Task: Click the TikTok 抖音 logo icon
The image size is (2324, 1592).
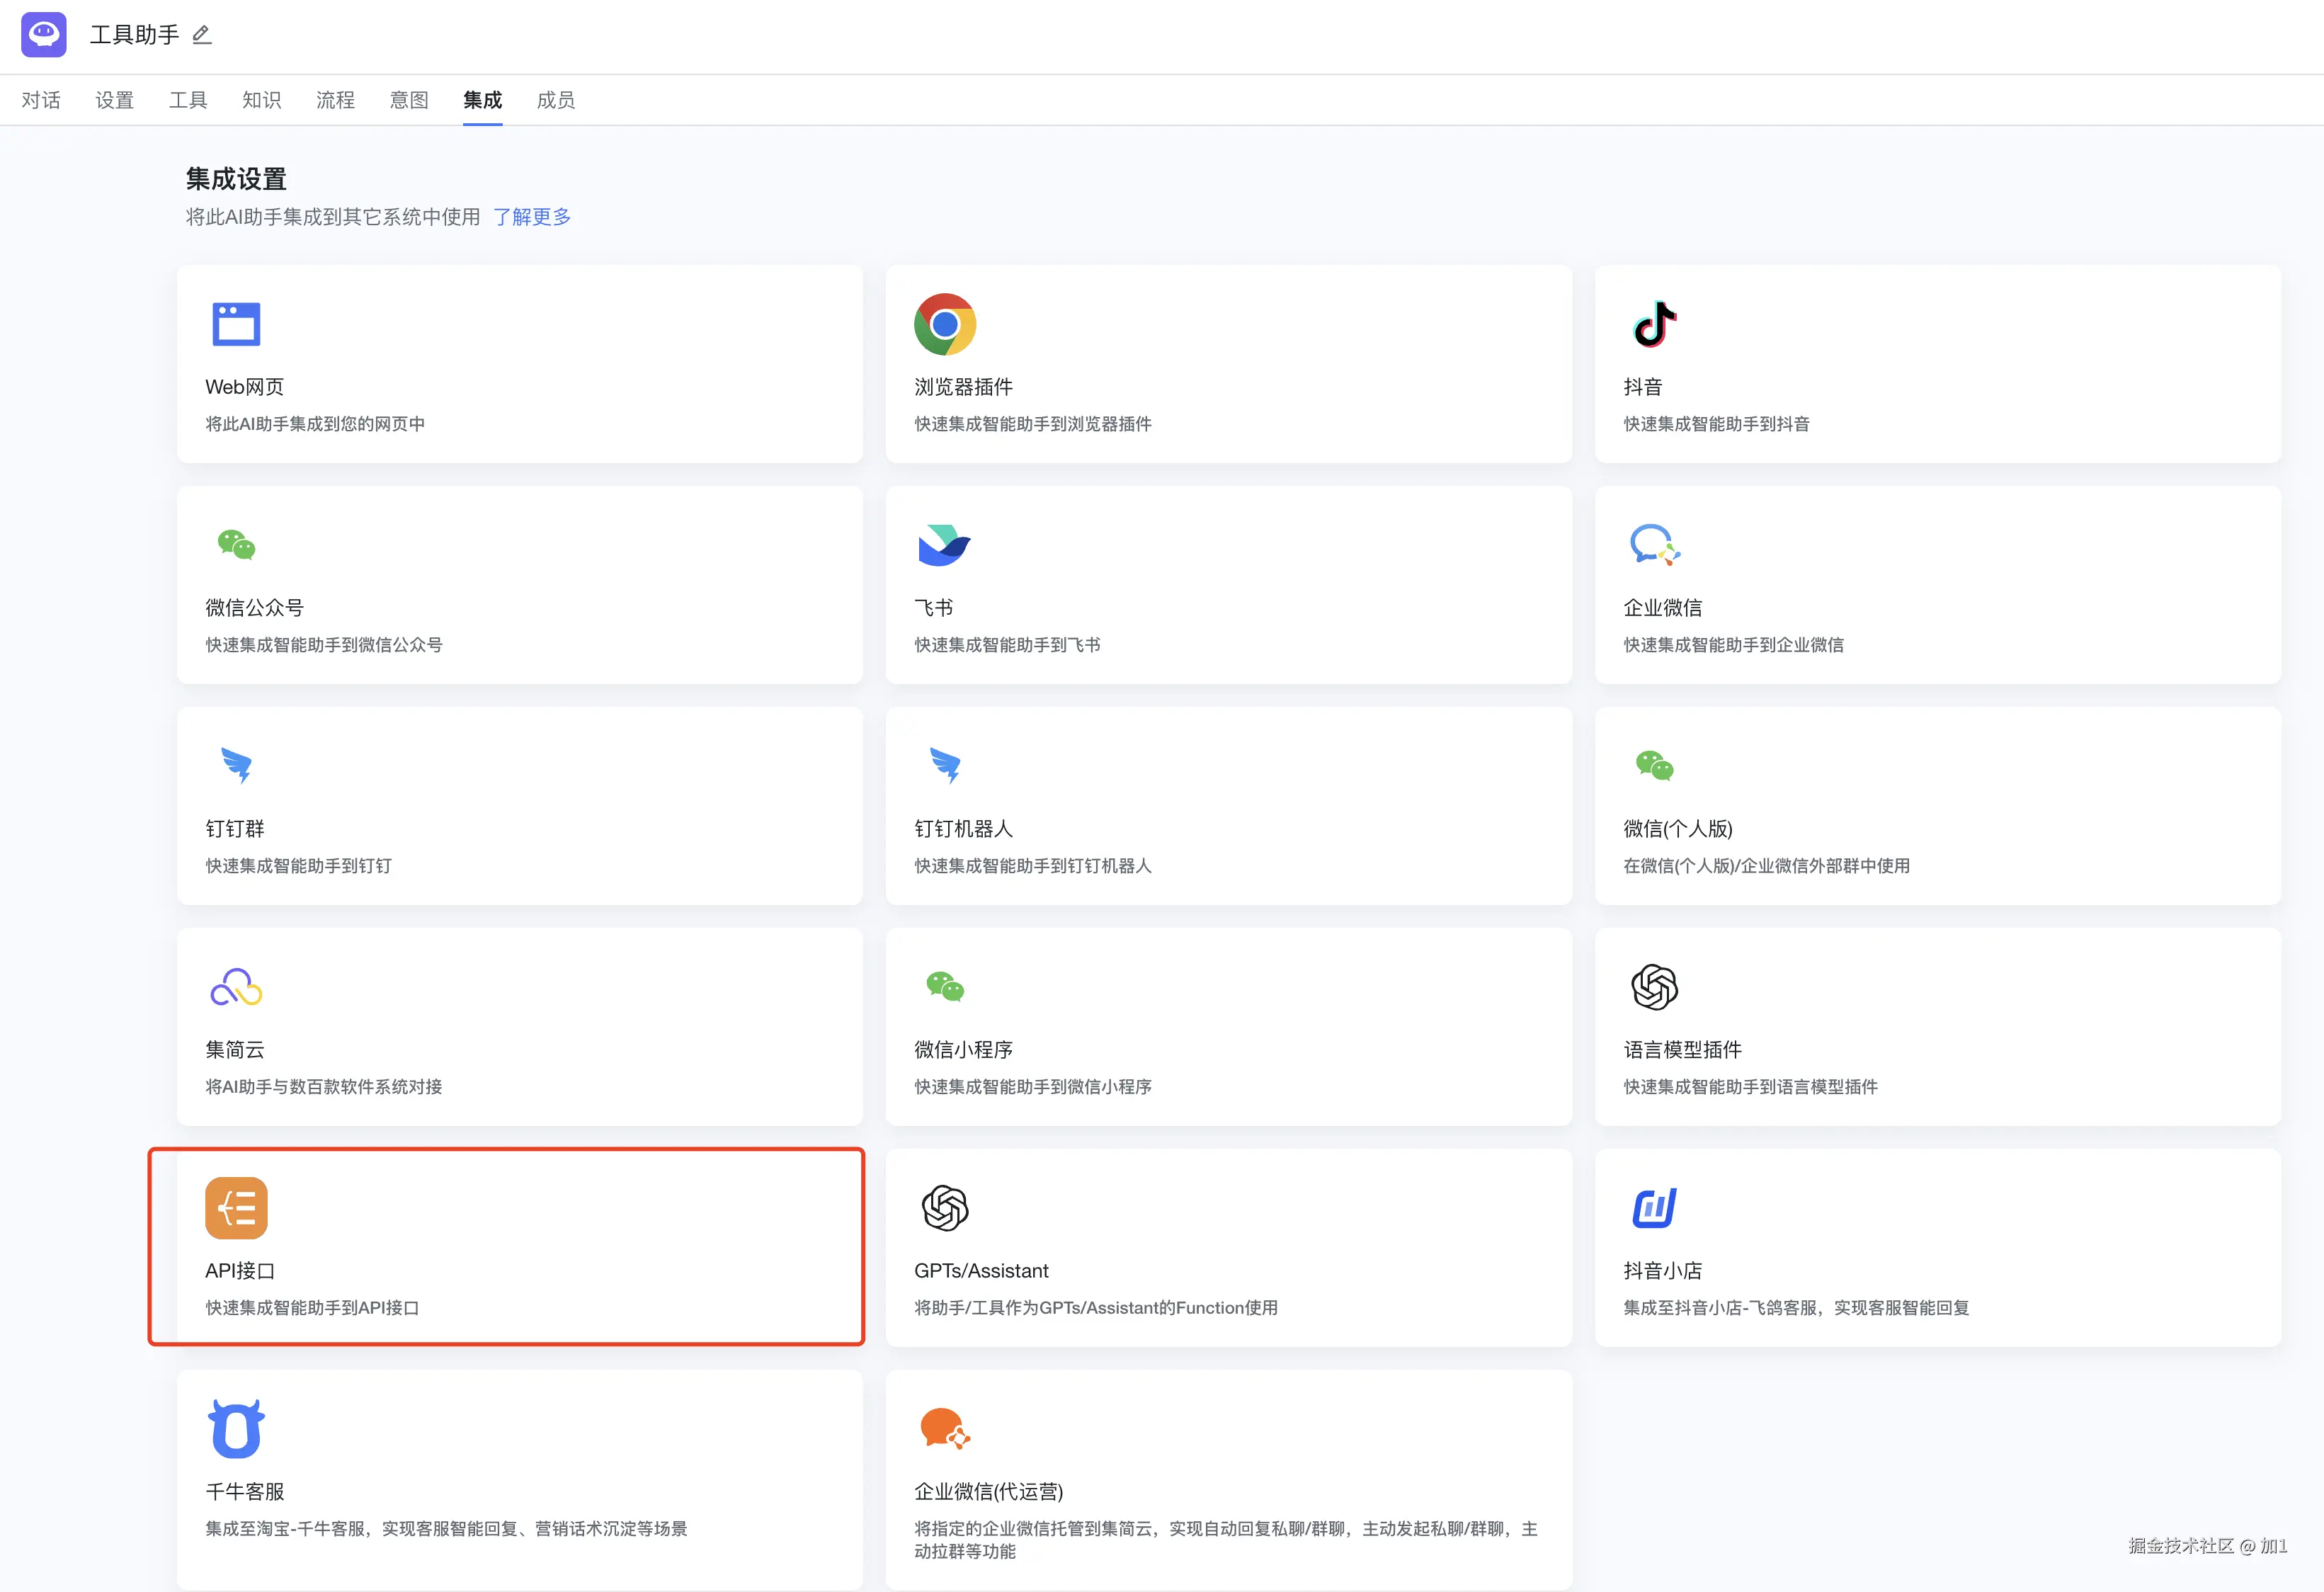Action: [x=1654, y=324]
